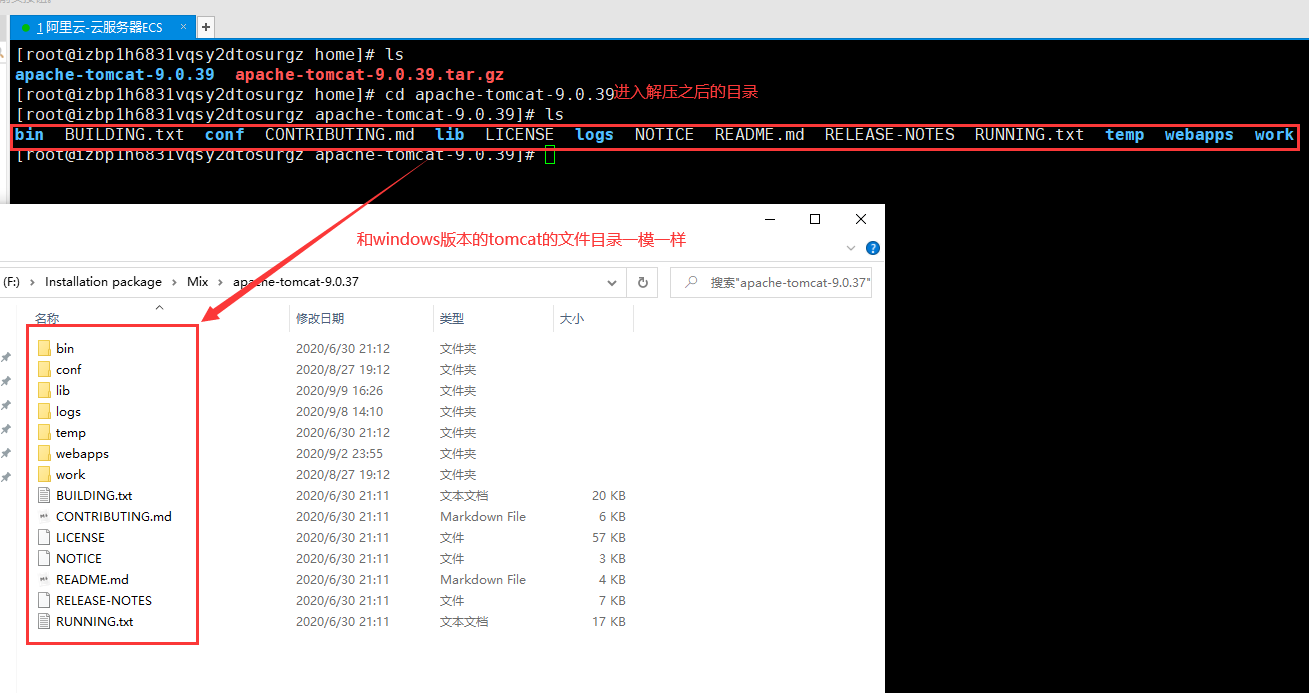Click the CONTRIBUTING.md file icon
The image size is (1309, 693).
44,516
